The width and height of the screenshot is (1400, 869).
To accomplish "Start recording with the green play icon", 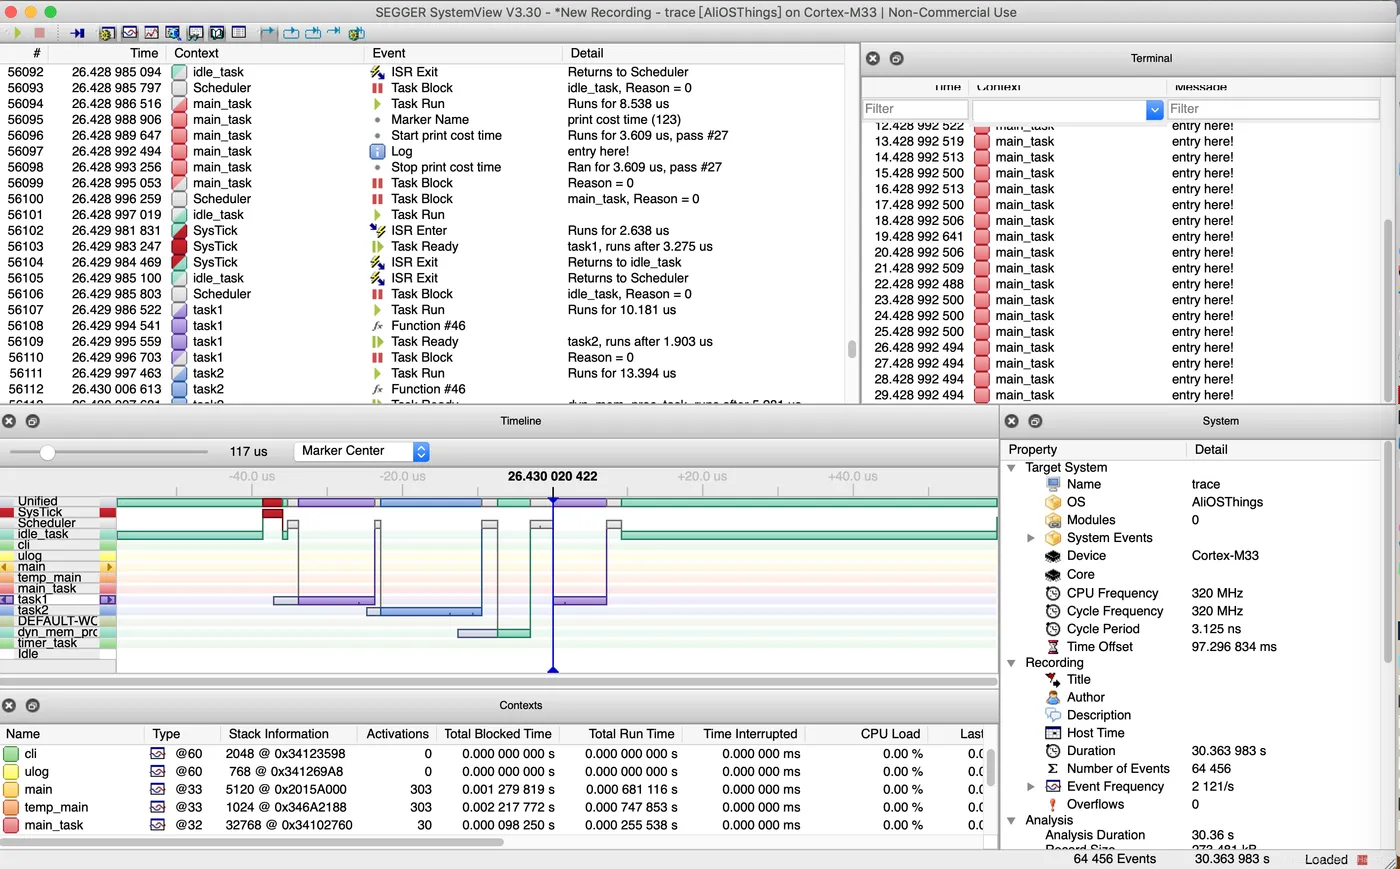I will (17, 33).
